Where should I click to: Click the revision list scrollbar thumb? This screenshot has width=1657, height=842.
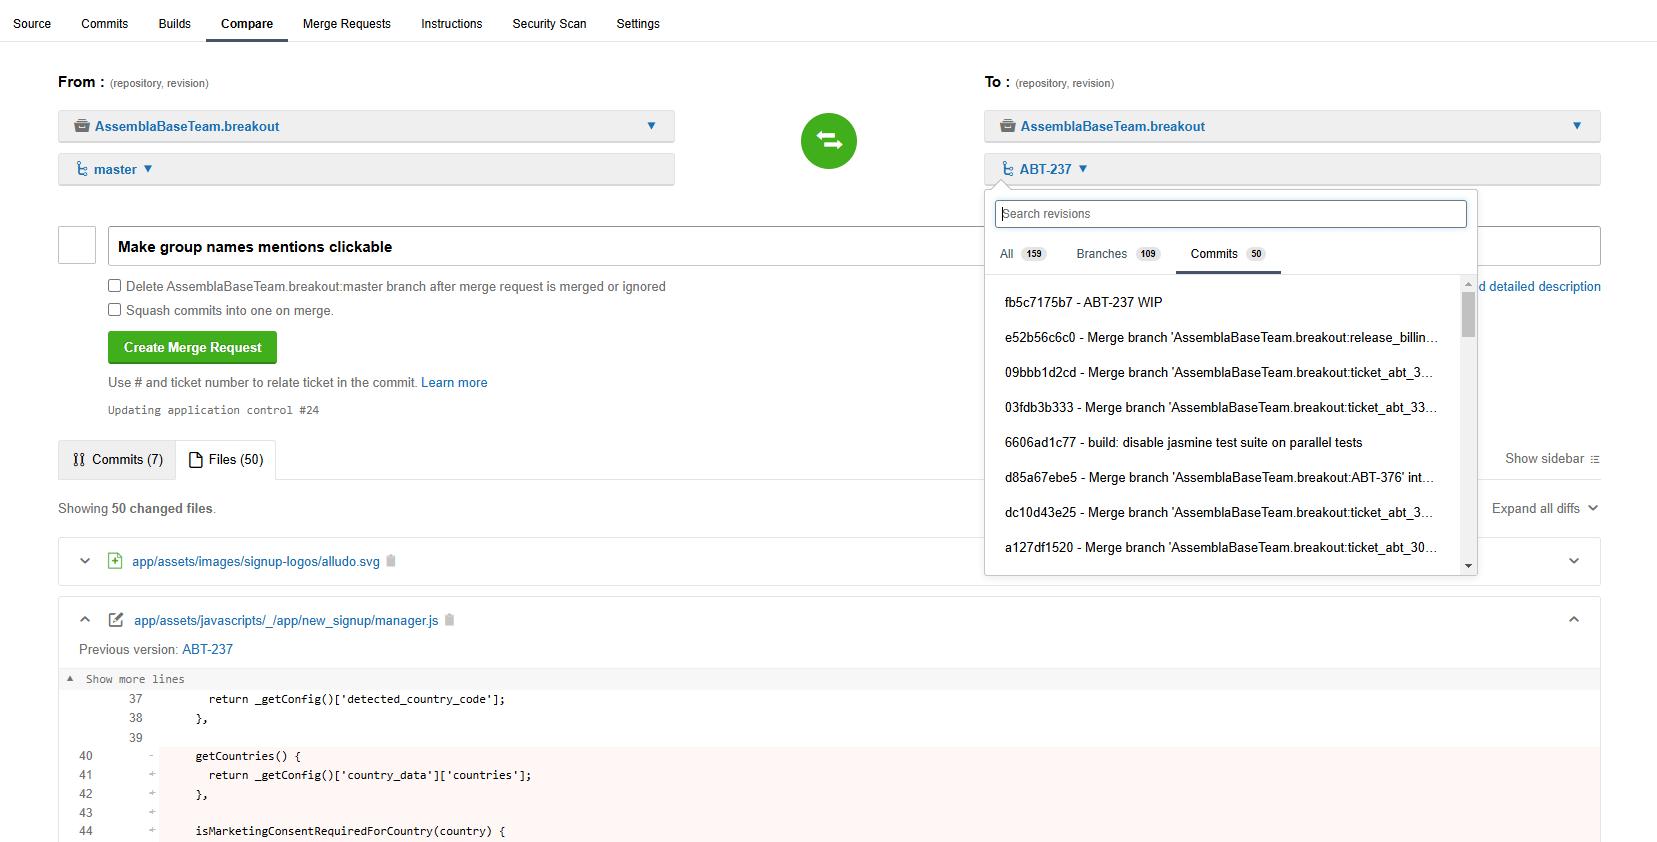coord(1468,314)
